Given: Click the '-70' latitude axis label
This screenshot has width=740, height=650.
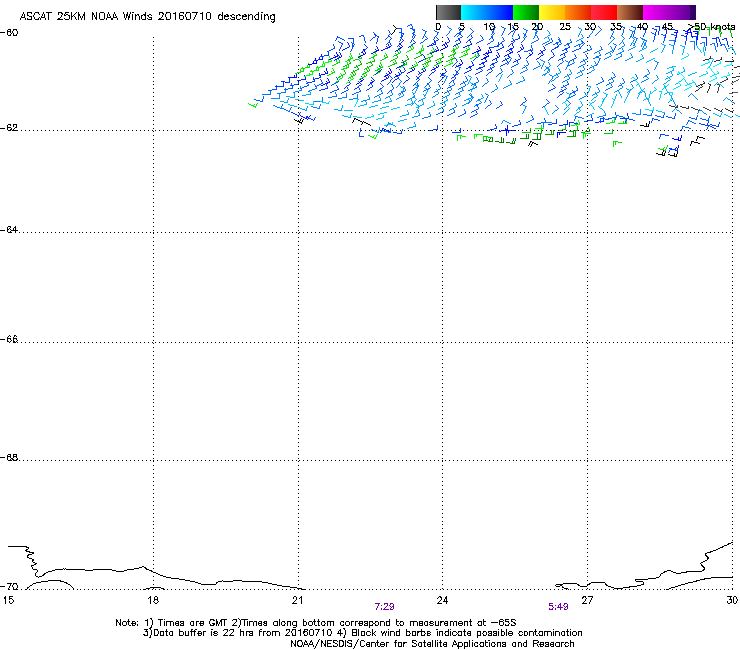Looking at the screenshot, I should [9, 587].
